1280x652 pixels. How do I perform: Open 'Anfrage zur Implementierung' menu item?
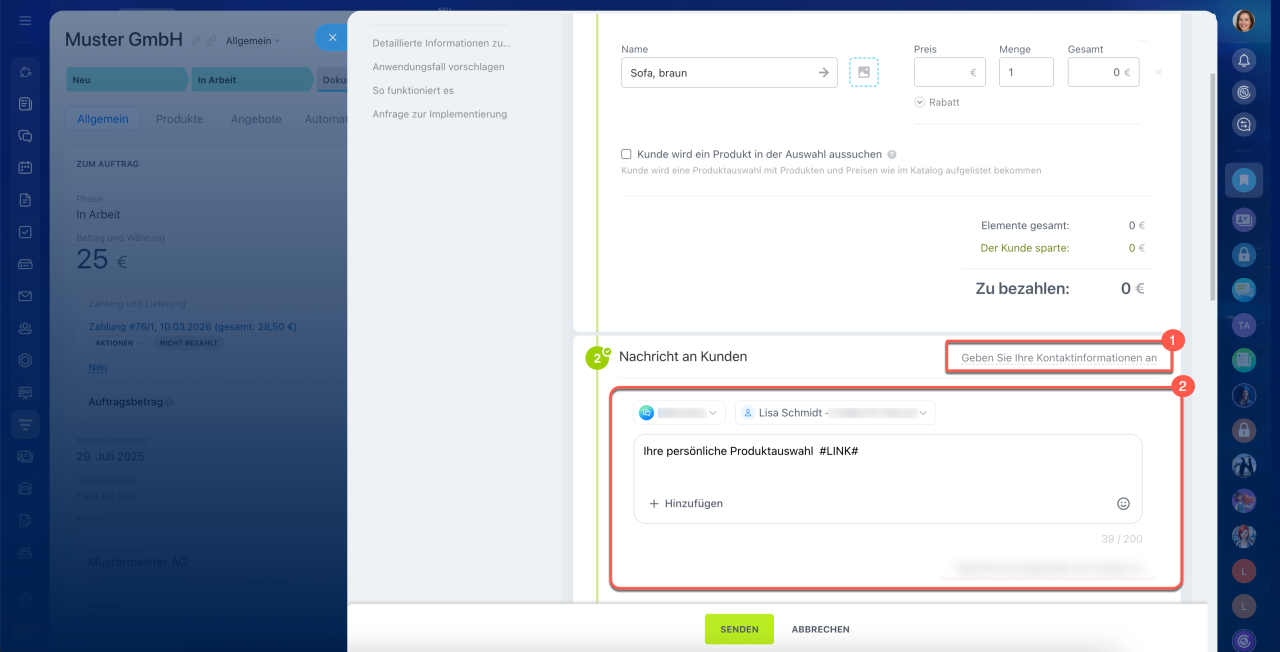click(x=439, y=114)
